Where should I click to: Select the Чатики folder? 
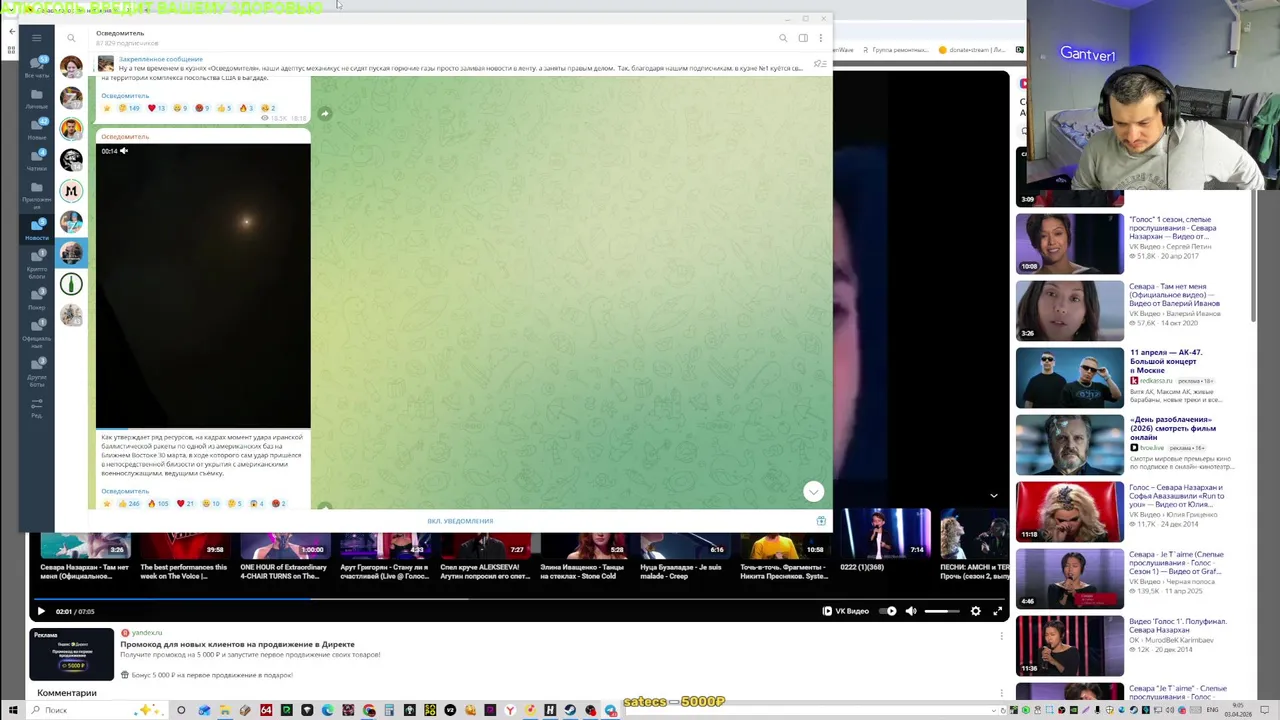[x=37, y=160]
